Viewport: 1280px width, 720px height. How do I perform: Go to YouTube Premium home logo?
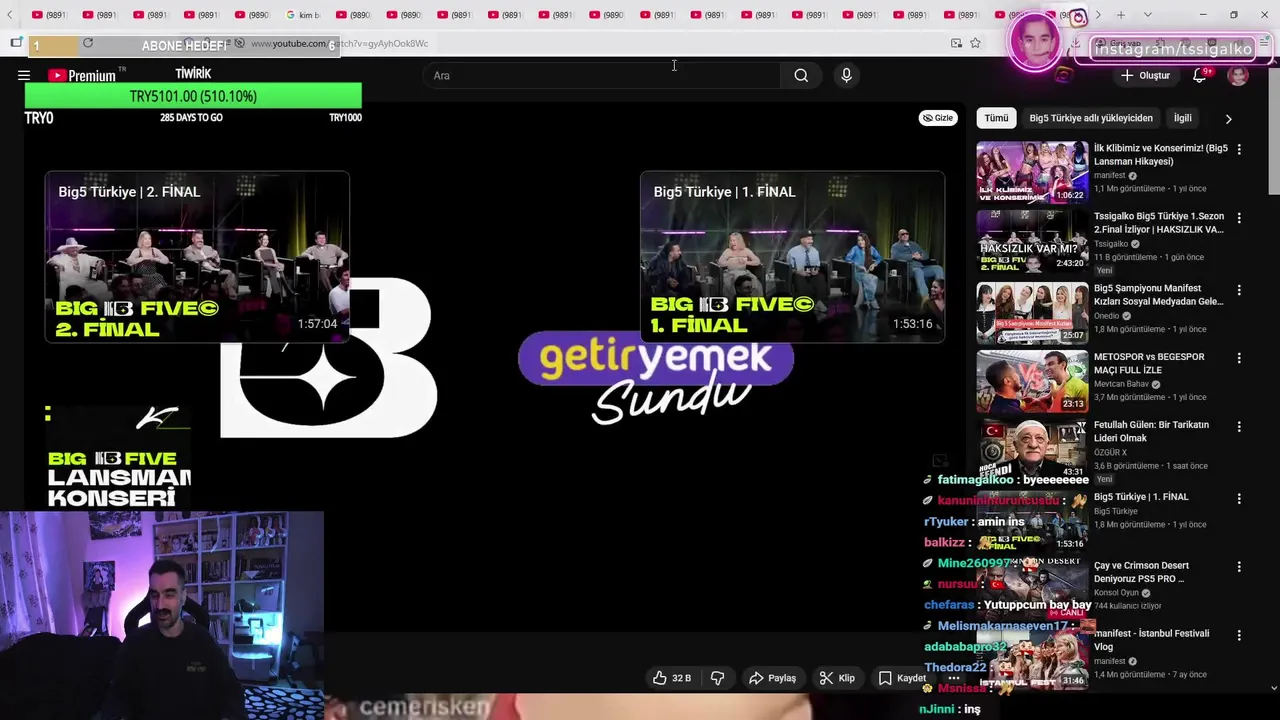point(82,75)
